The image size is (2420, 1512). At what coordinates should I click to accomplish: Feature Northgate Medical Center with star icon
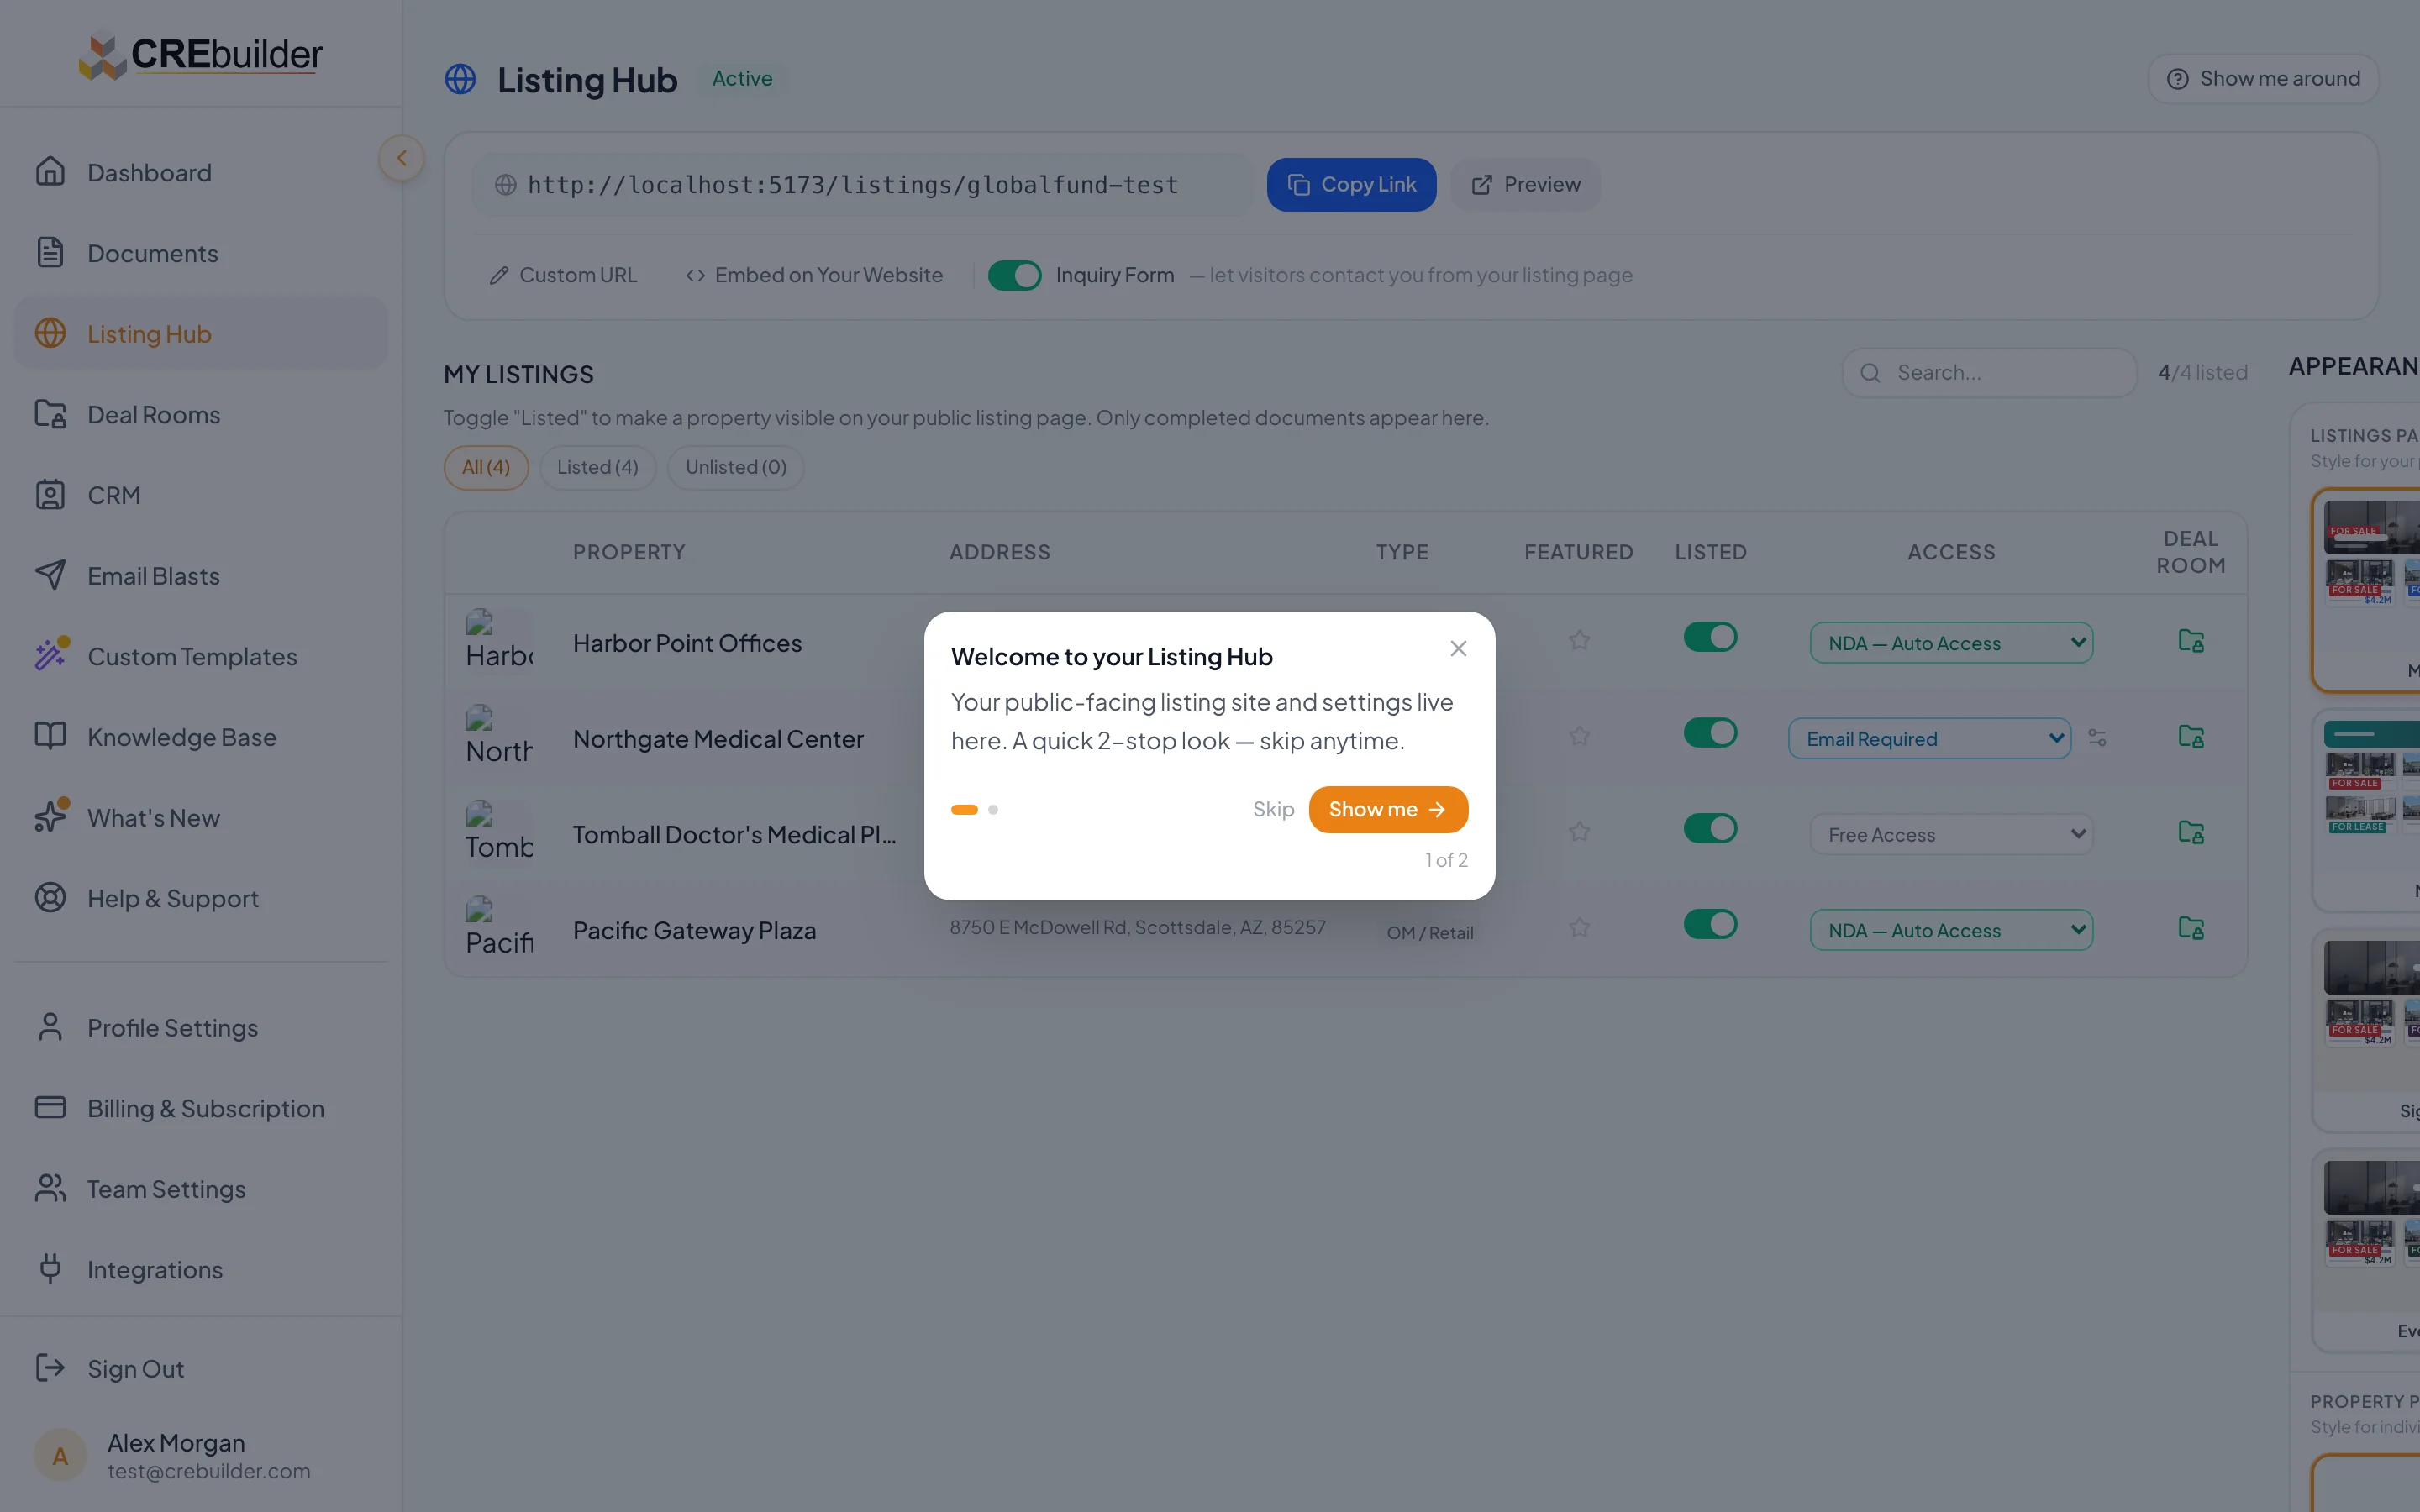[1579, 736]
